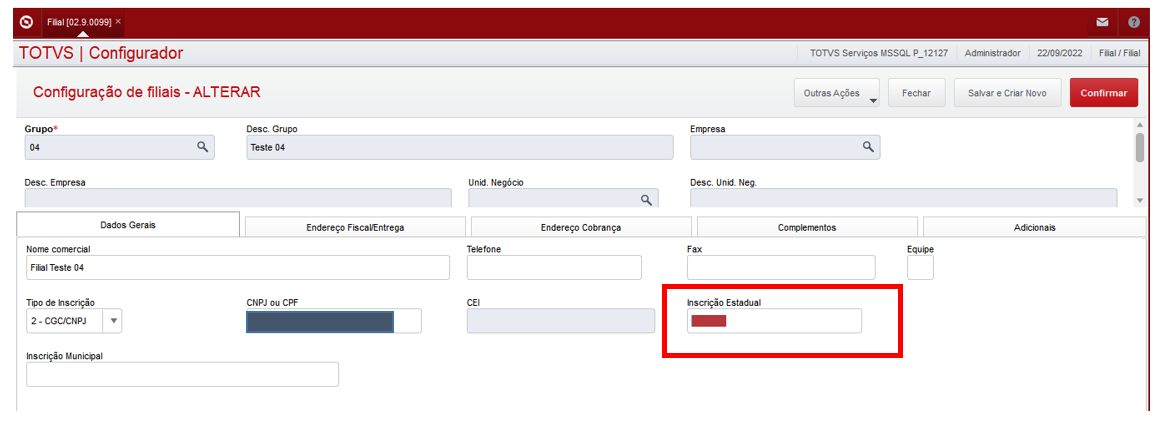Click the Inscrição Estadual input field
Viewport: 1167px width, 428px height.
(x=774, y=321)
